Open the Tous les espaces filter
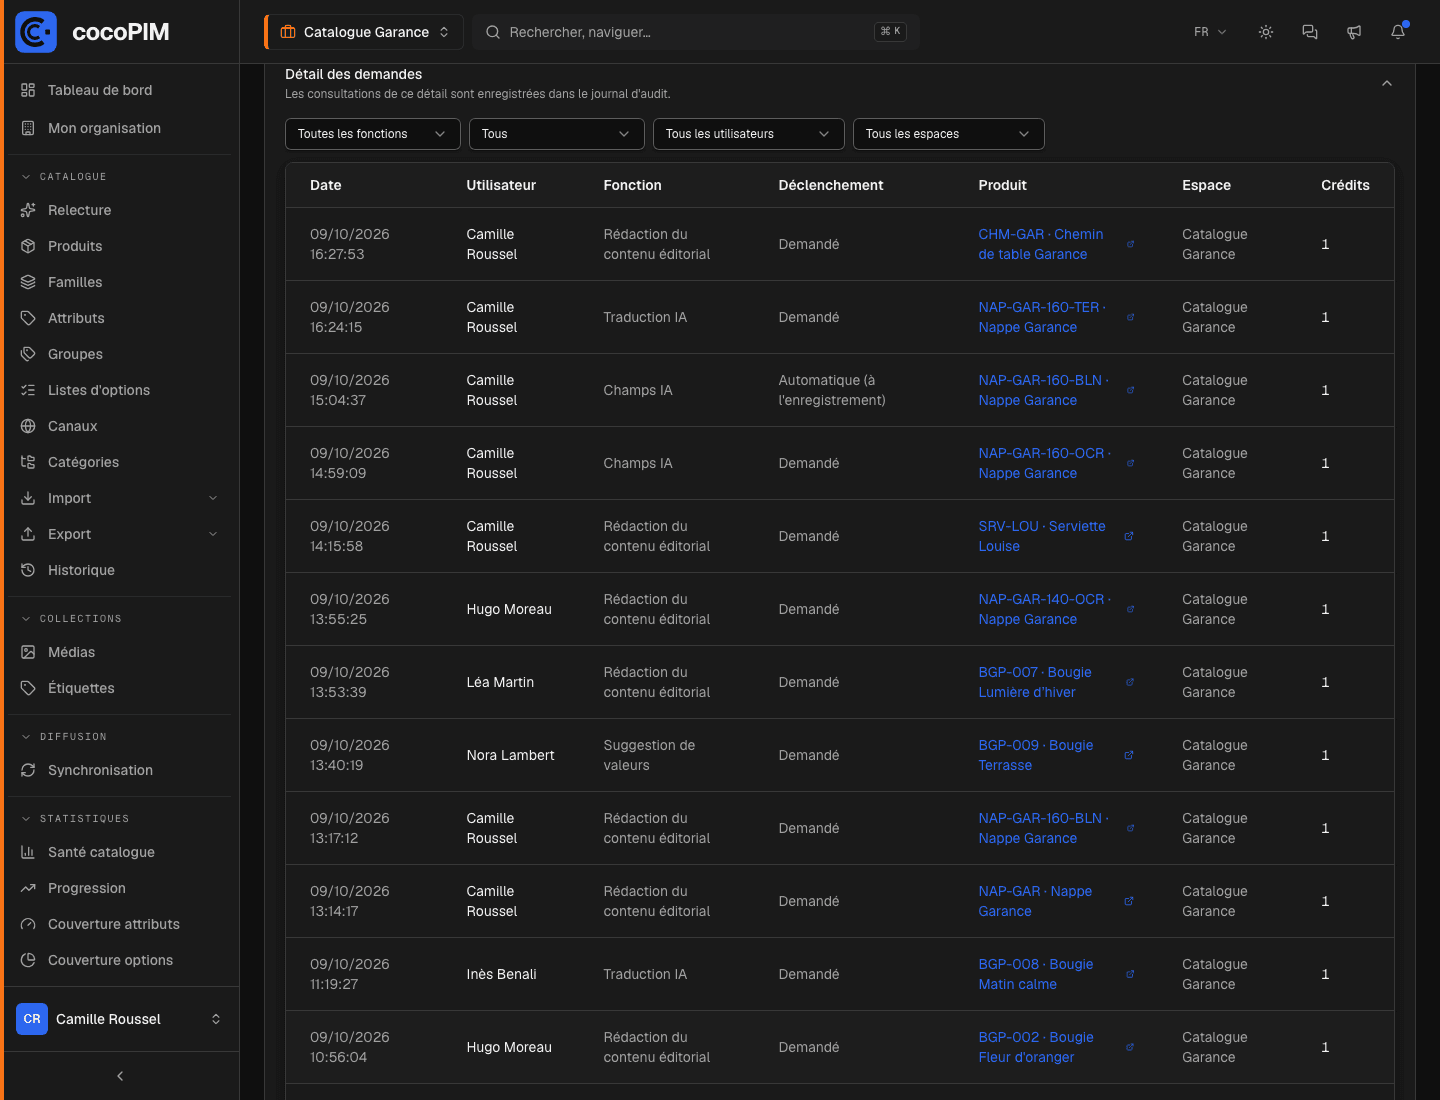This screenshot has width=1440, height=1100. point(948,134)
